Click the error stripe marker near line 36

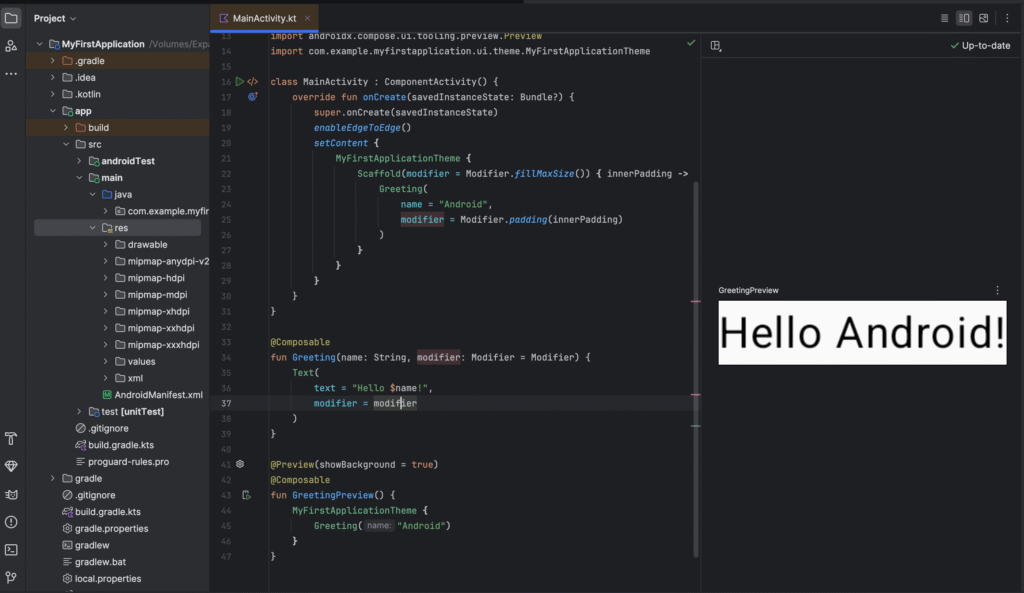(x=696, y=394)
